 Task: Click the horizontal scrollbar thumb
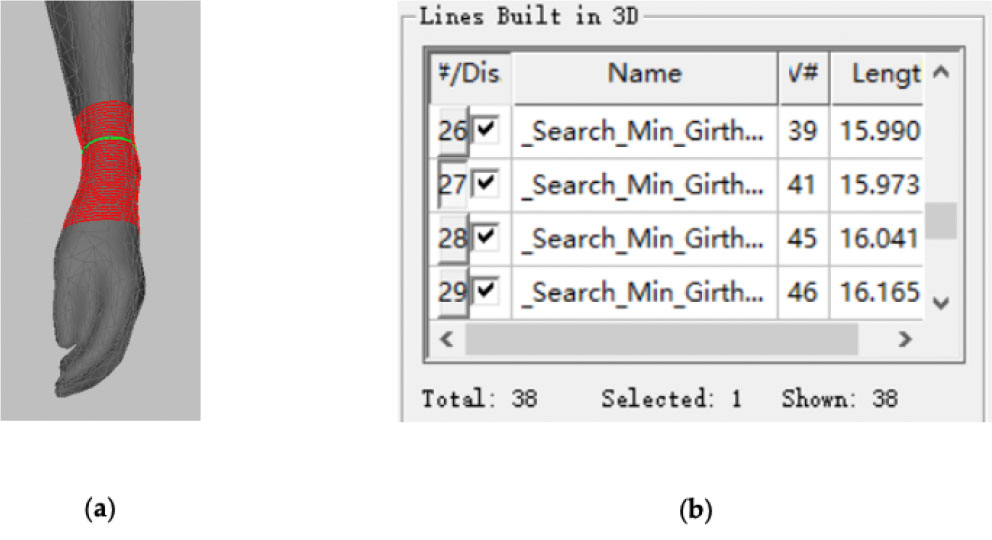[x=660, y=339]
